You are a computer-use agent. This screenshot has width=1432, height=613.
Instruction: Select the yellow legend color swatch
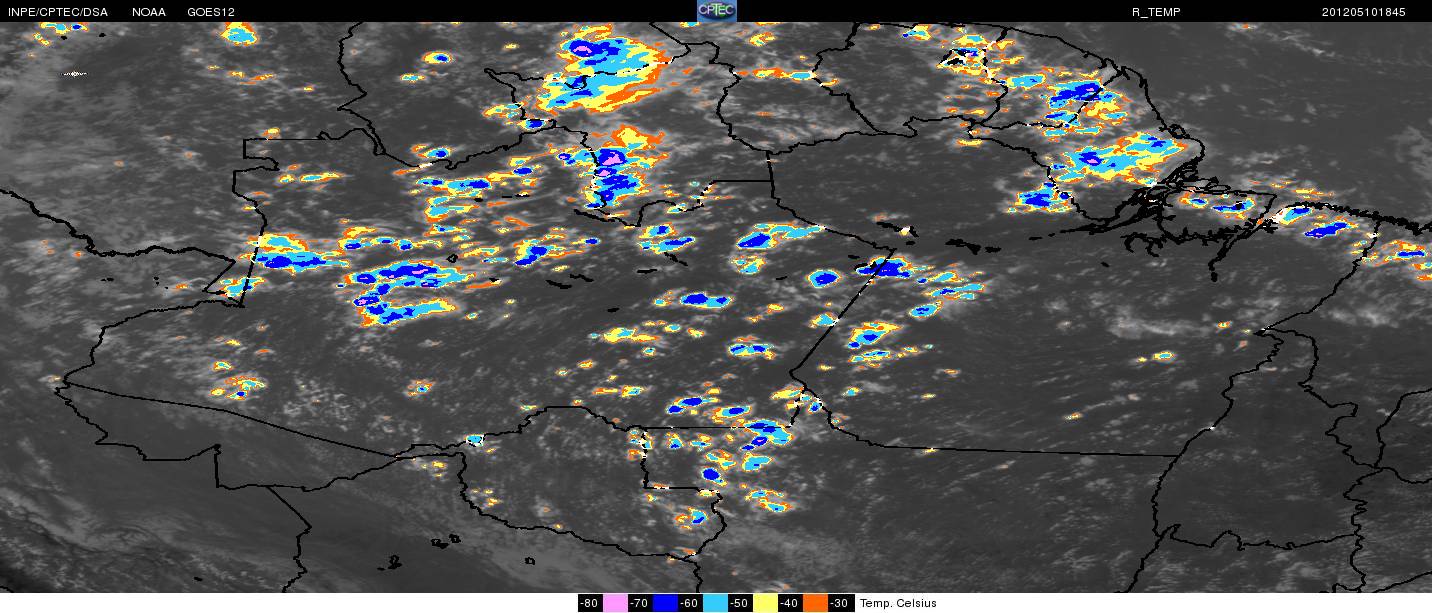[x=765, y=603]
